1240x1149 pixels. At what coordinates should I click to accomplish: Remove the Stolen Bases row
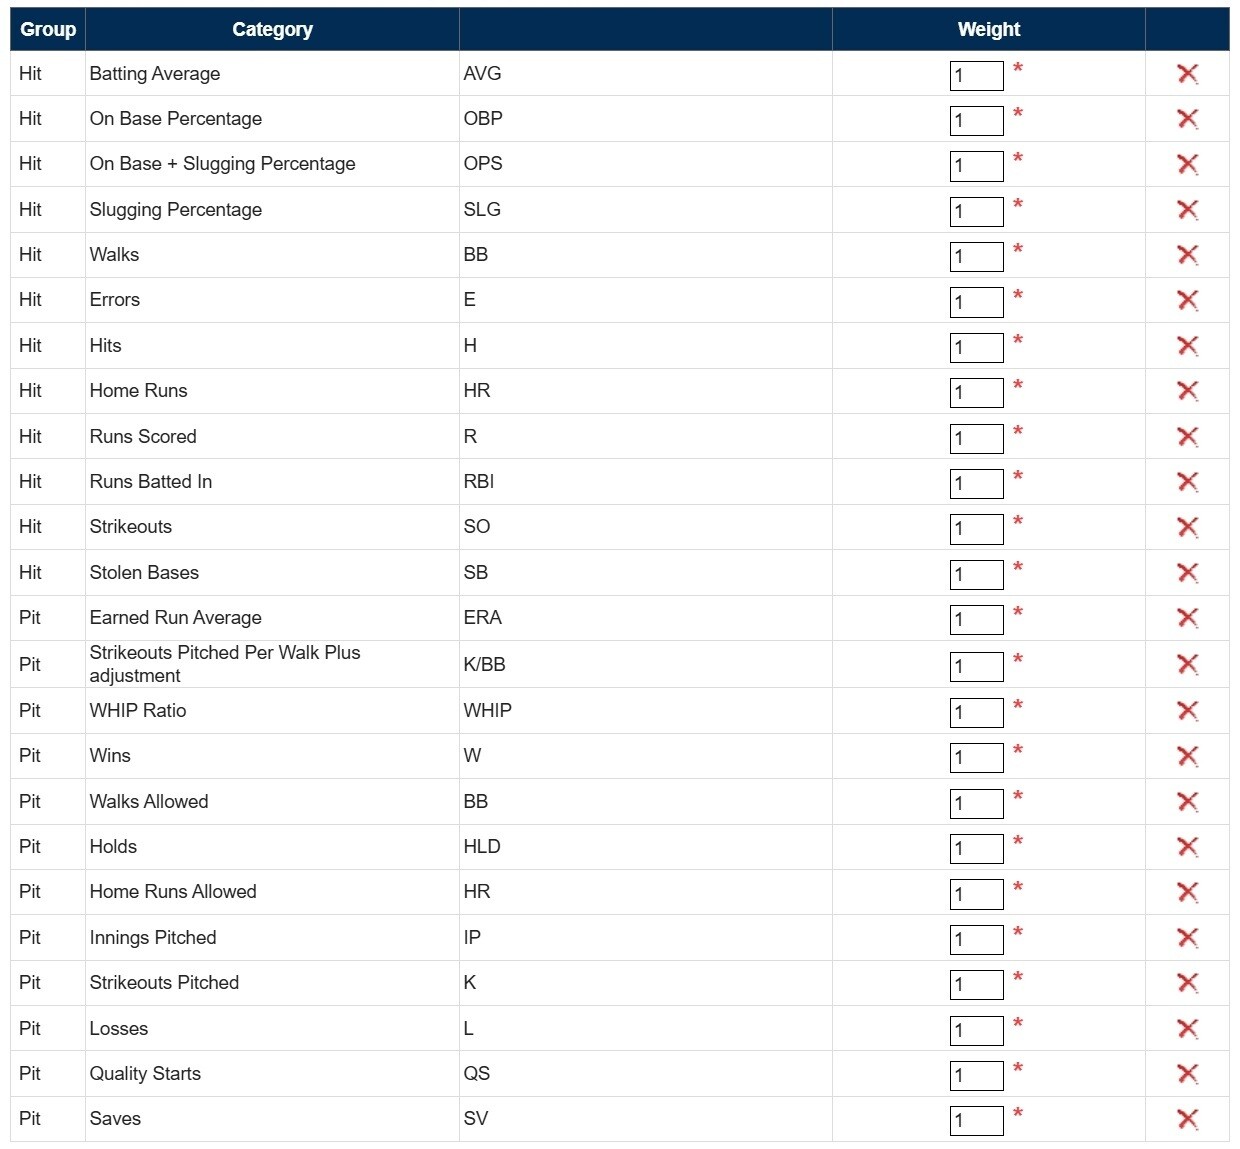click(1187, 573)
